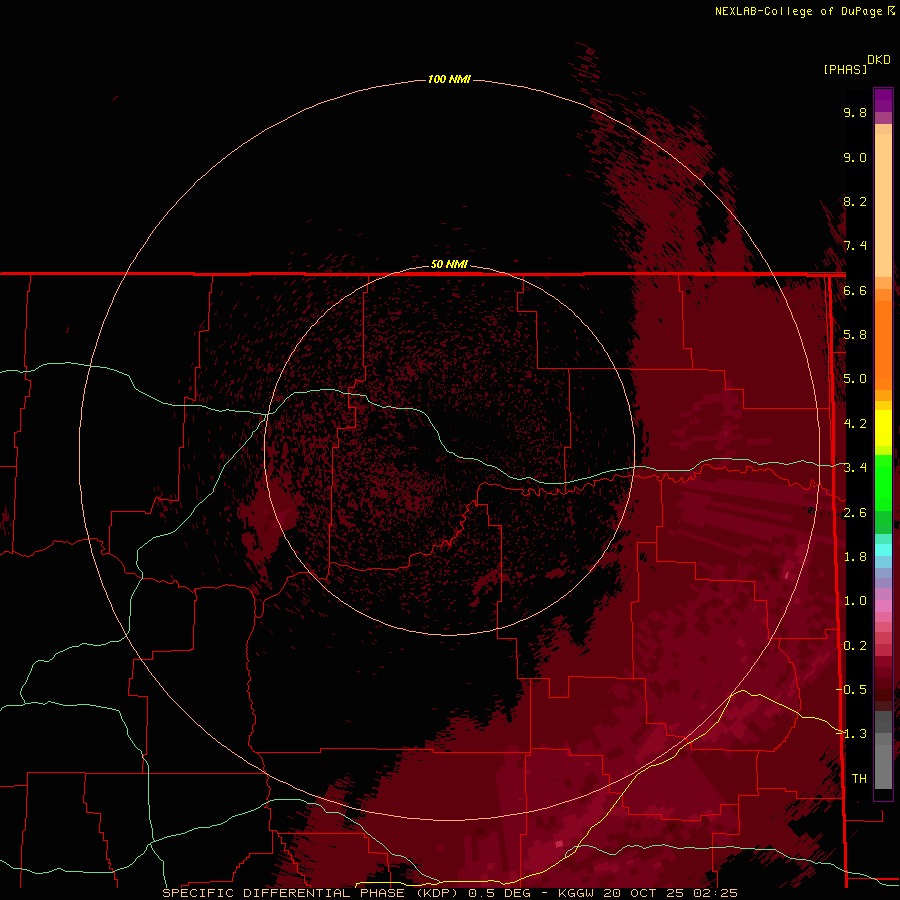Click the 6.6 scale value
This screenshot has width=900, height=900.
coord(855,290)
